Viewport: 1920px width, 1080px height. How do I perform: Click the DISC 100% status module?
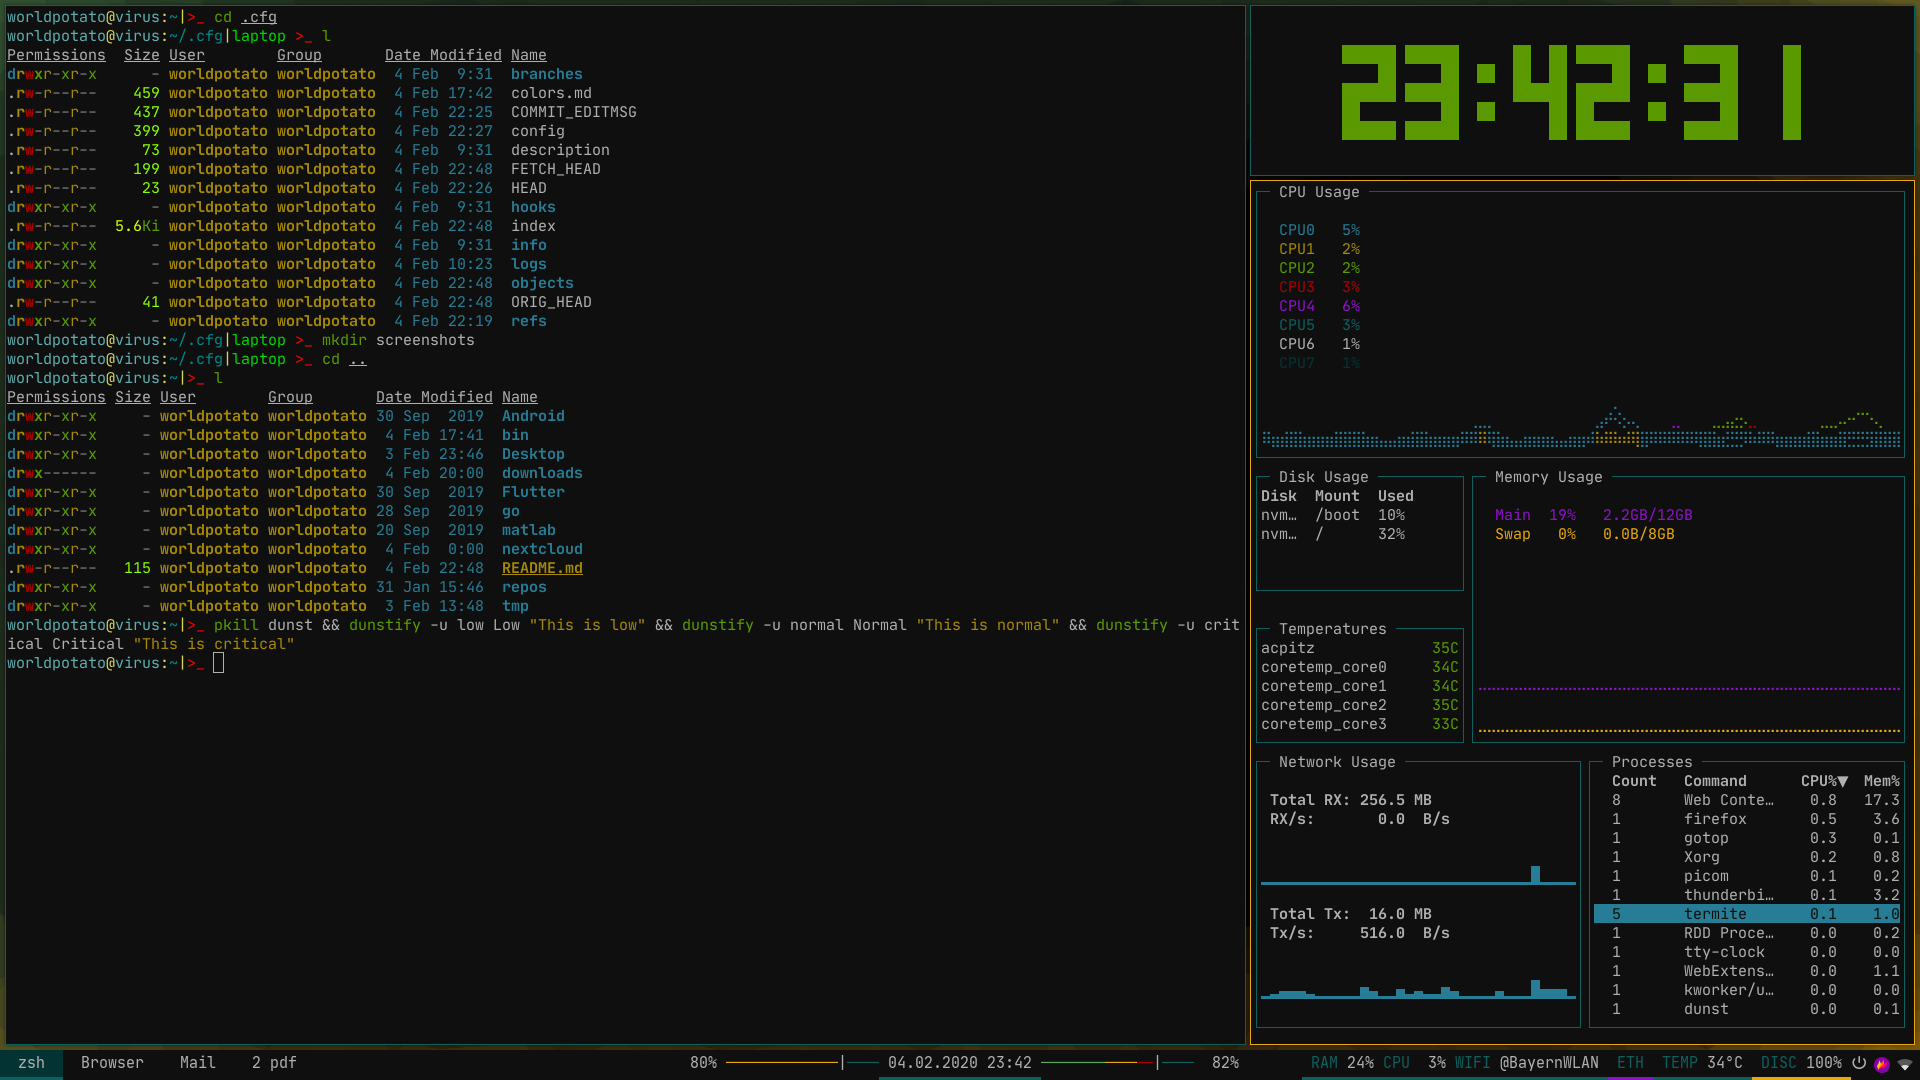(1801, 1063)
